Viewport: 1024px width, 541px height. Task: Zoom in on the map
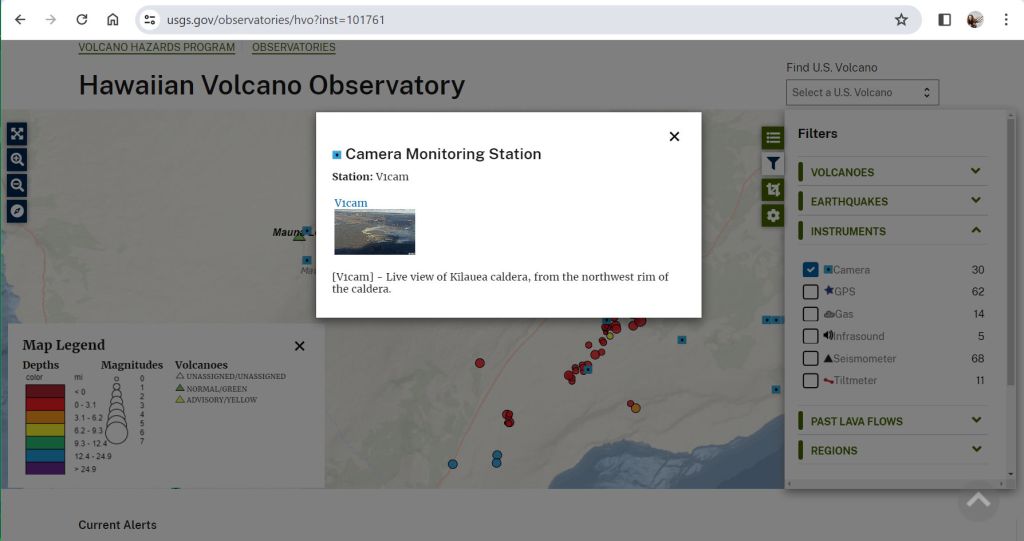click(17, 160)
